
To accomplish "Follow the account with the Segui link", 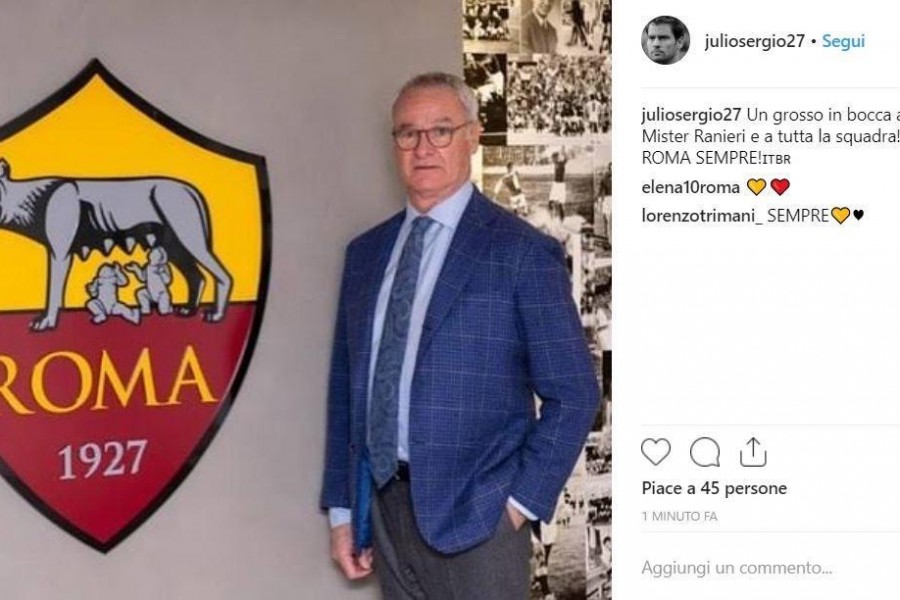I will [x=843, y=41].
